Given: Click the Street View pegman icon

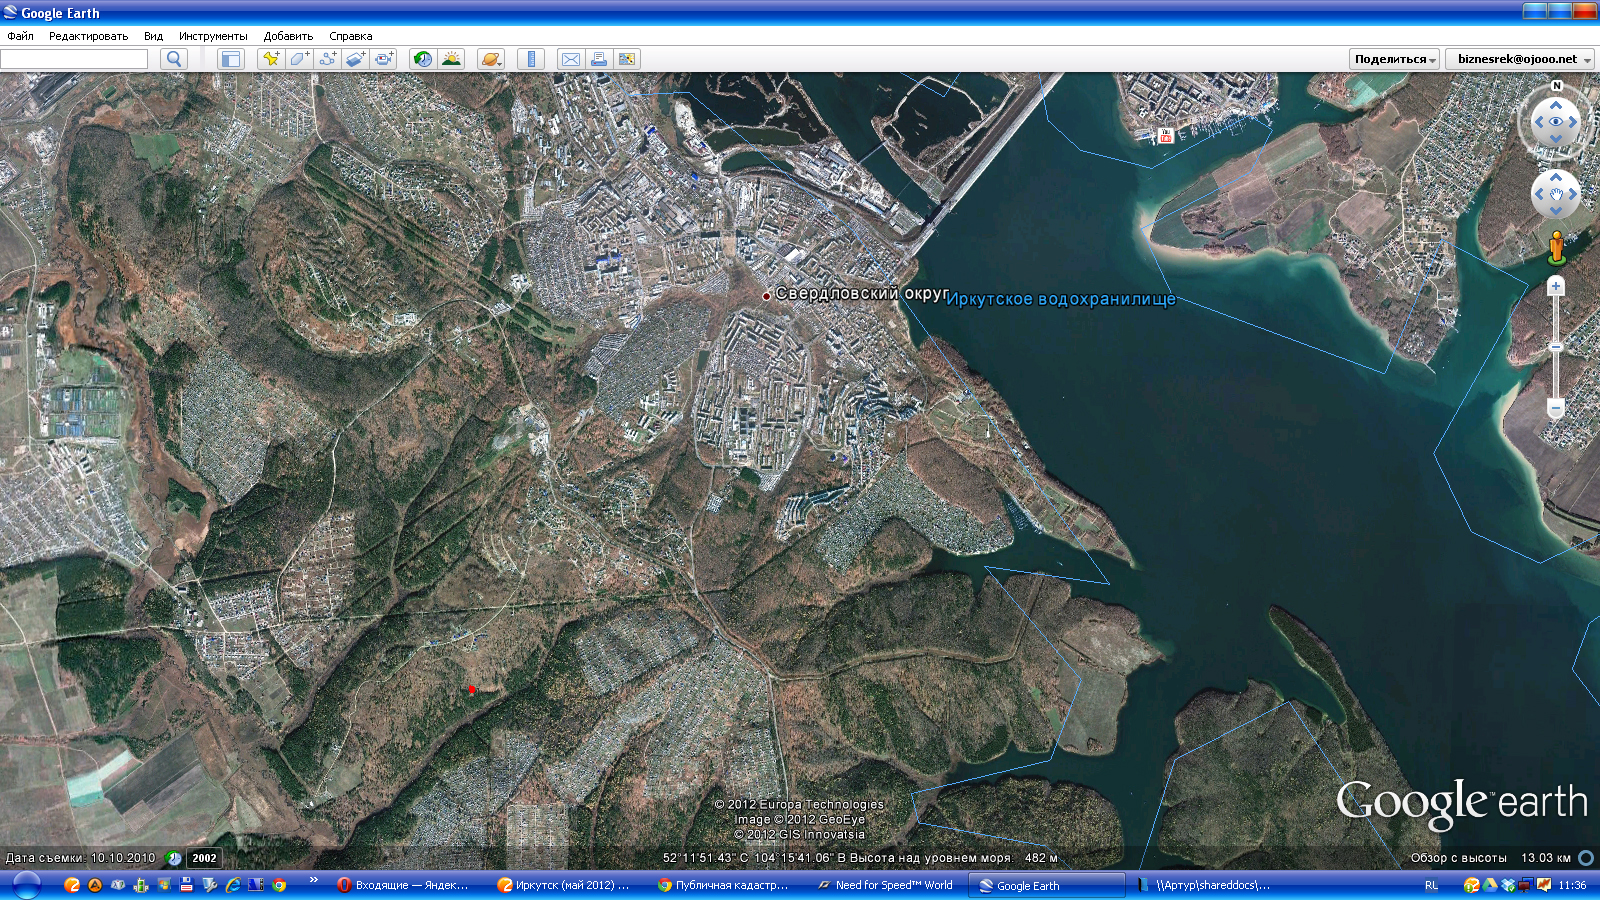Looking at the screenshot, I should tap(1556, 247).
